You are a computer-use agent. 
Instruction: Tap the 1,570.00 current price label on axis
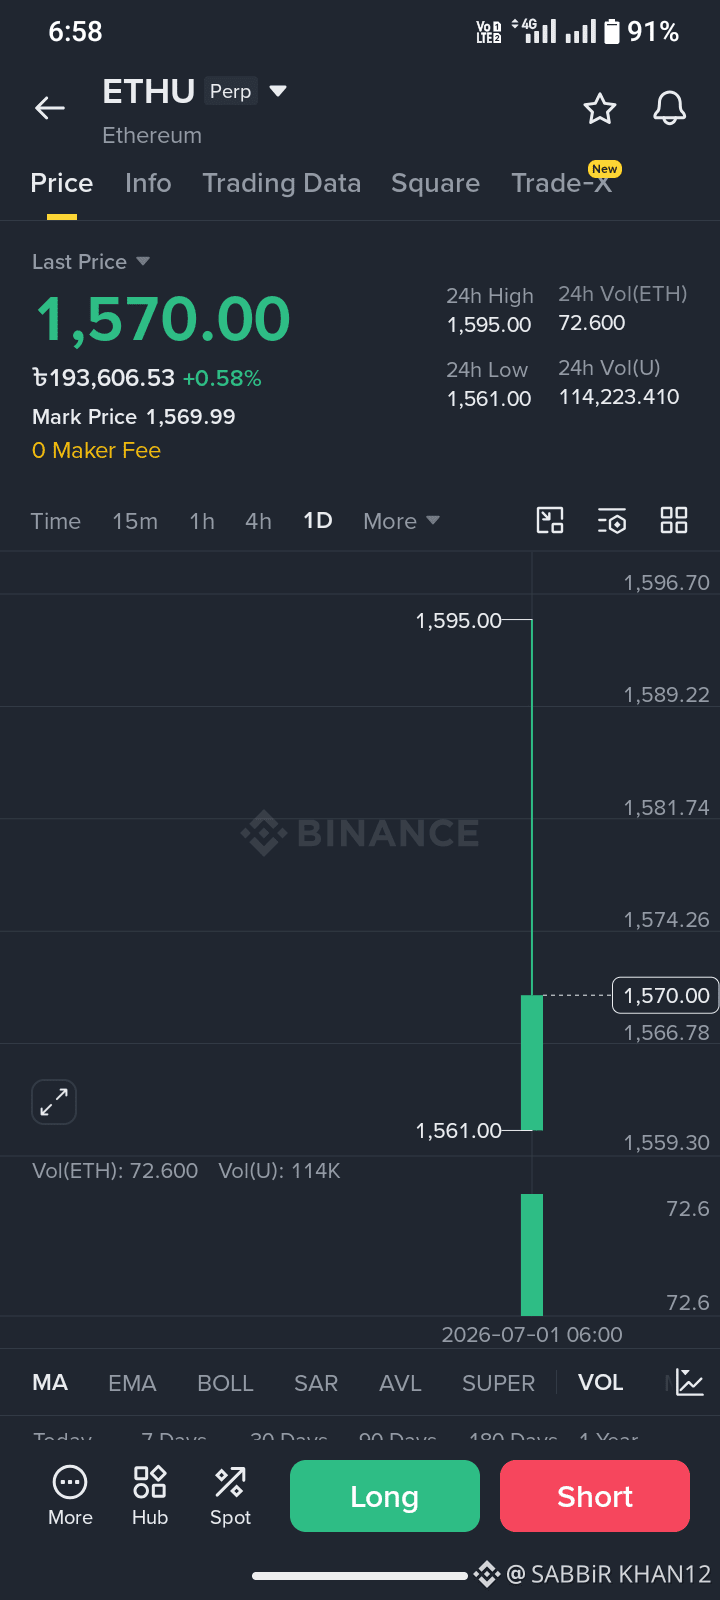[666, 995]
